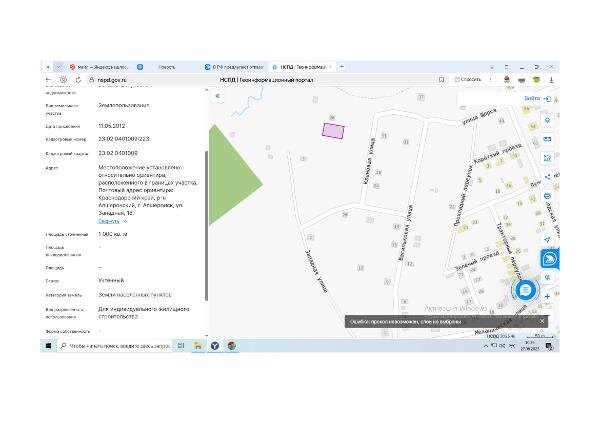Image resolution: width=600 pixels, height=424 pixels.
Task: Click the cadastral quarter value 23:02:0401009
Action: (x=118, y=153)
